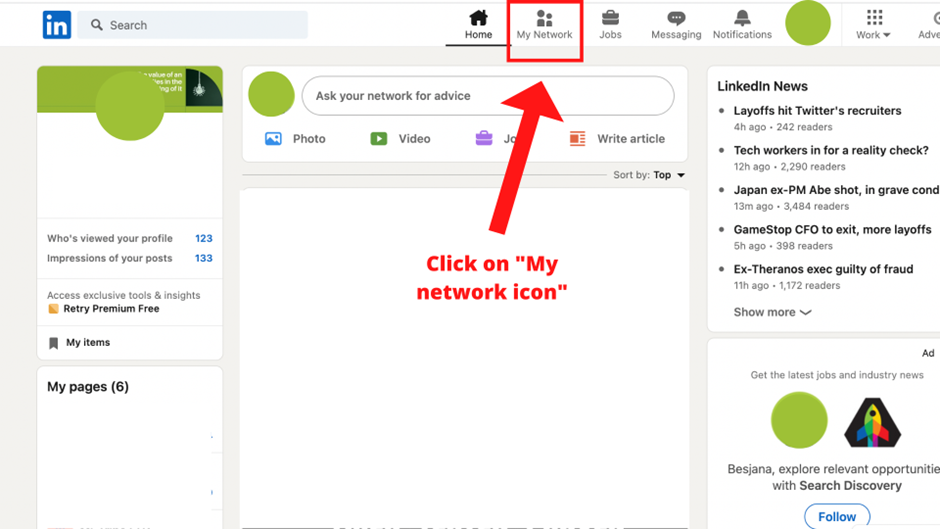Click the Home house icon

(478, 18)
